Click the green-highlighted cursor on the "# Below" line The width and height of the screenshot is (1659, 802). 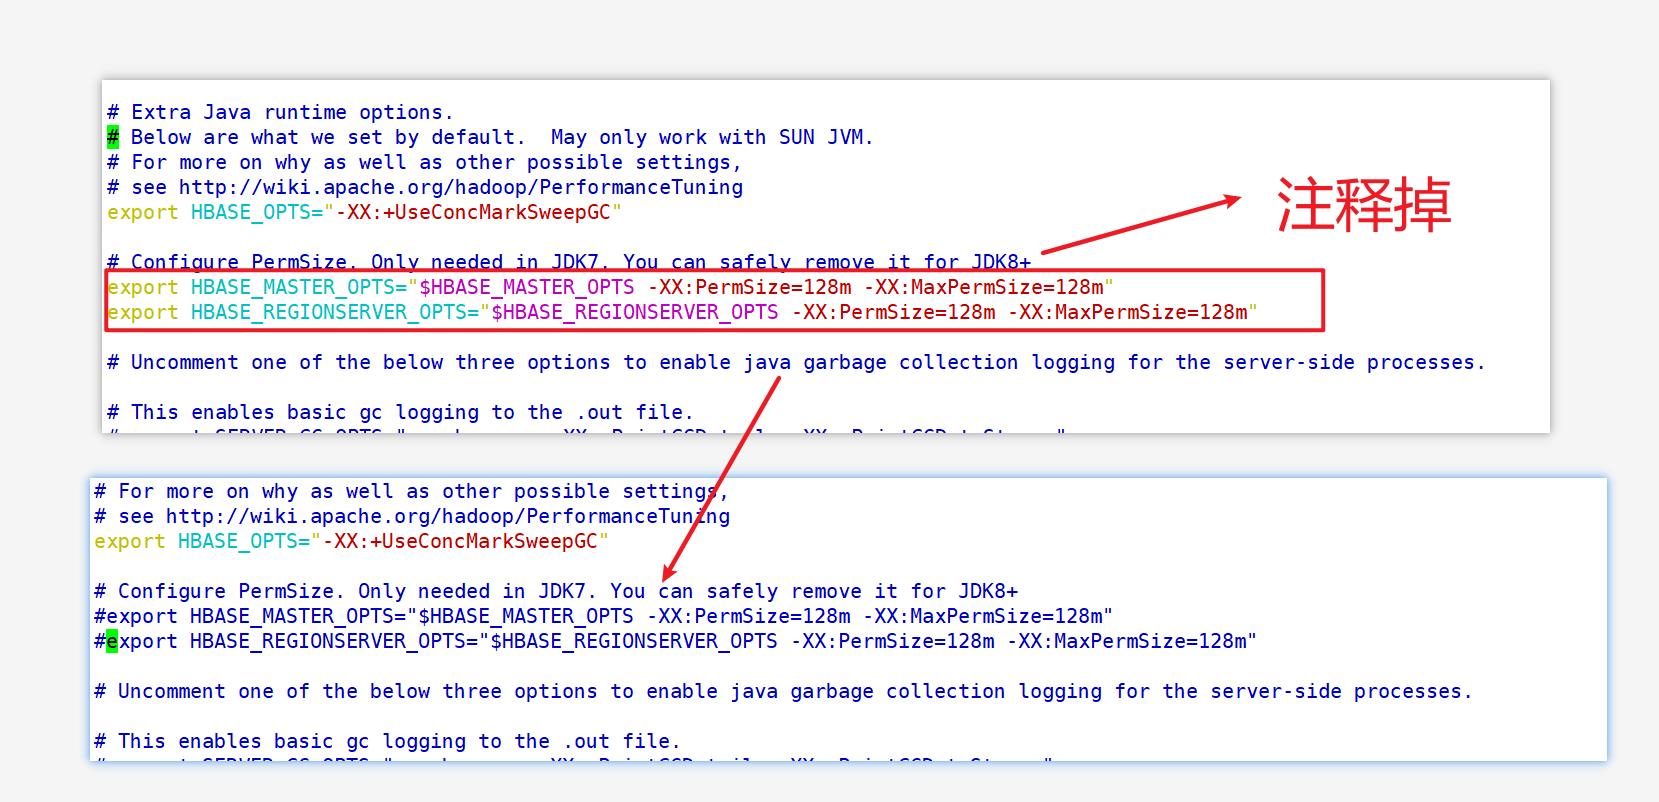click(113, 137)
